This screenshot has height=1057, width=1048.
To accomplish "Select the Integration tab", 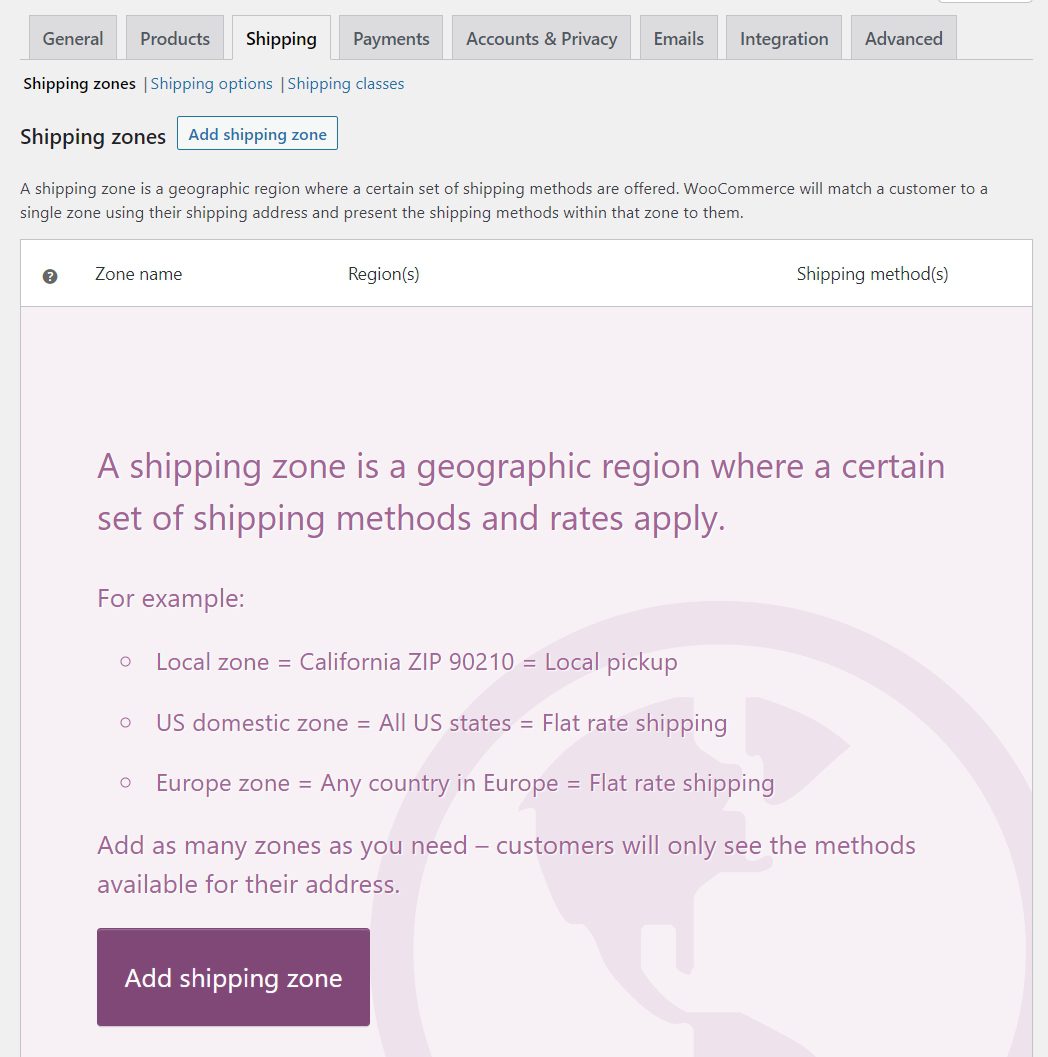I will pyautogui.click(x=784, y=37).
